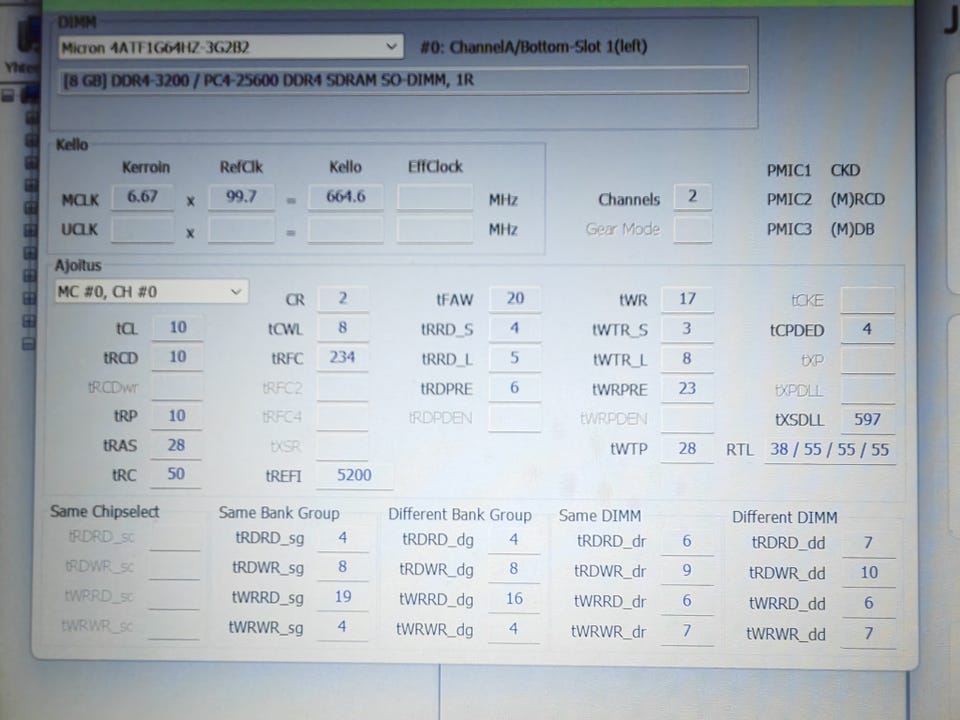The image size is (960, 720).
Task: Click the tWRRD_sg value 19
Action: [343, 597]
